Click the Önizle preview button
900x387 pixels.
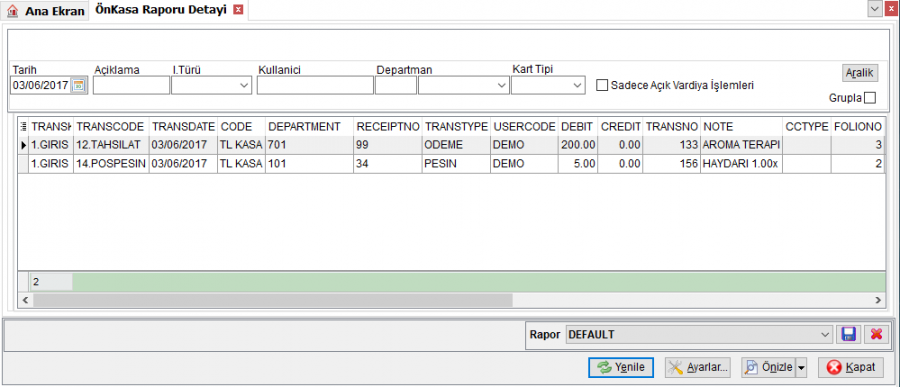[769, 367]
